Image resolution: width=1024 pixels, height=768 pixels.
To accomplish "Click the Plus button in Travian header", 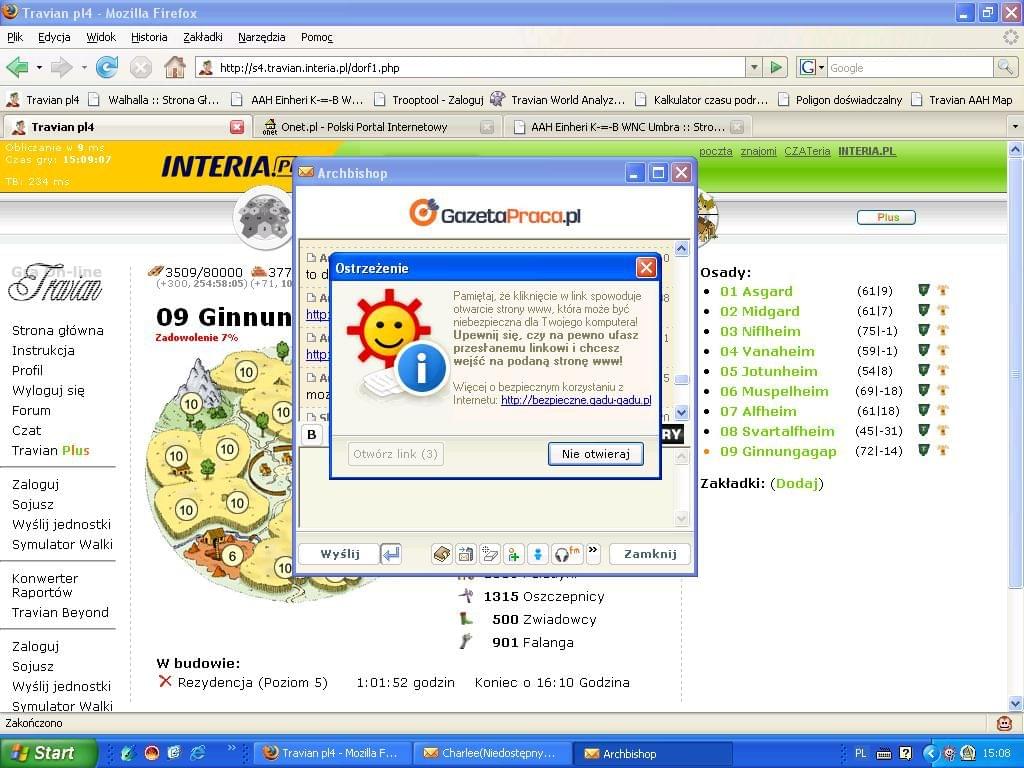I will coord(886,217).
